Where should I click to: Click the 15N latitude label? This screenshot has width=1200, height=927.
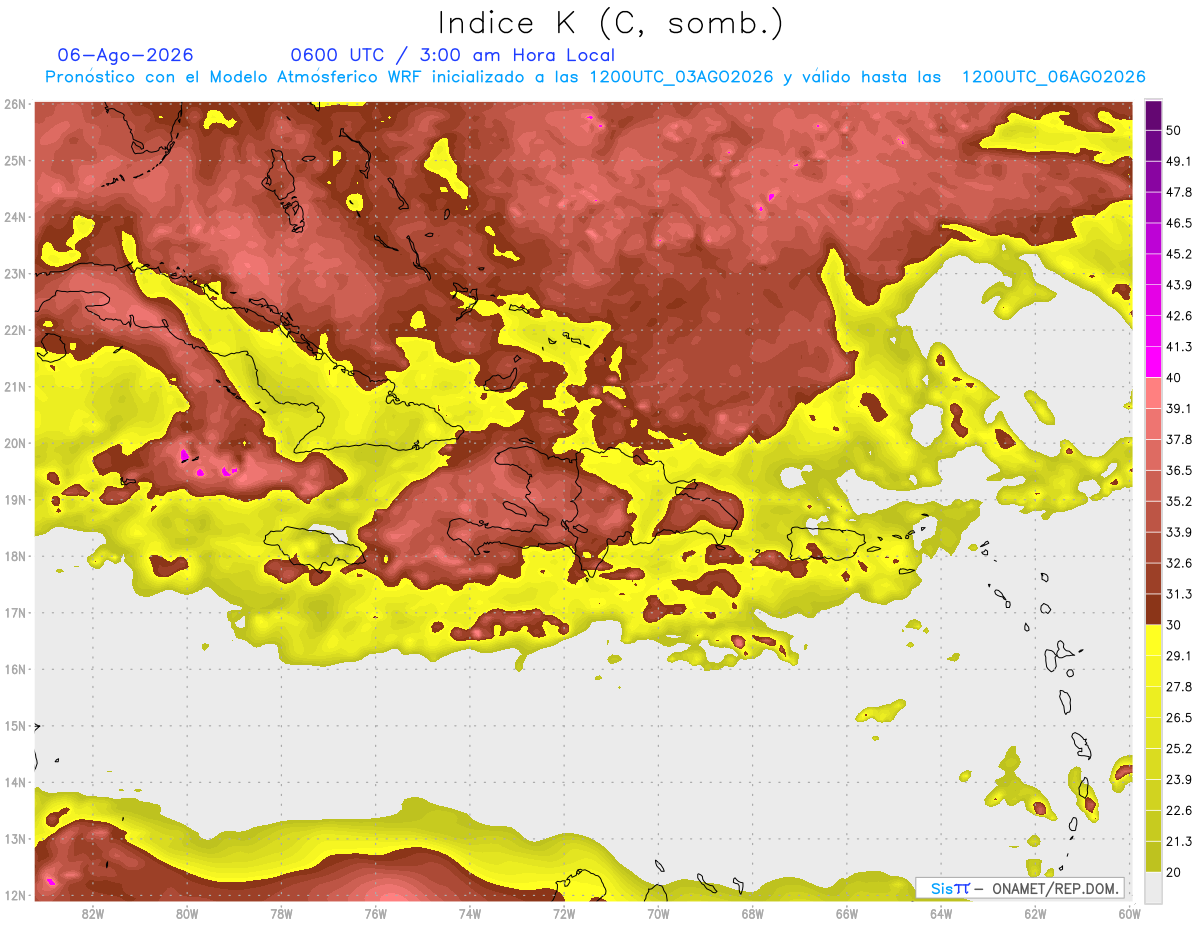(x=15, y=725)
